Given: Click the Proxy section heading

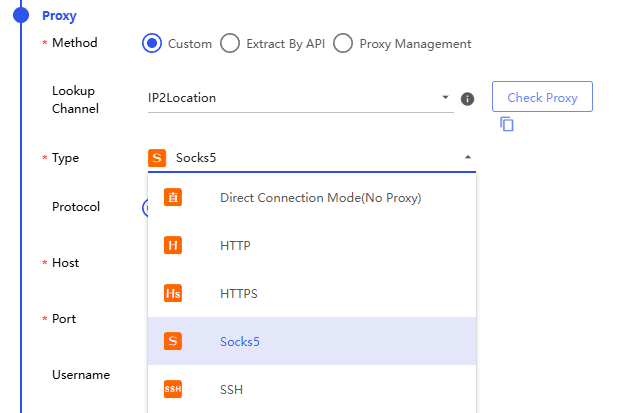Looking at the screenshot, I should pos(59,16).
